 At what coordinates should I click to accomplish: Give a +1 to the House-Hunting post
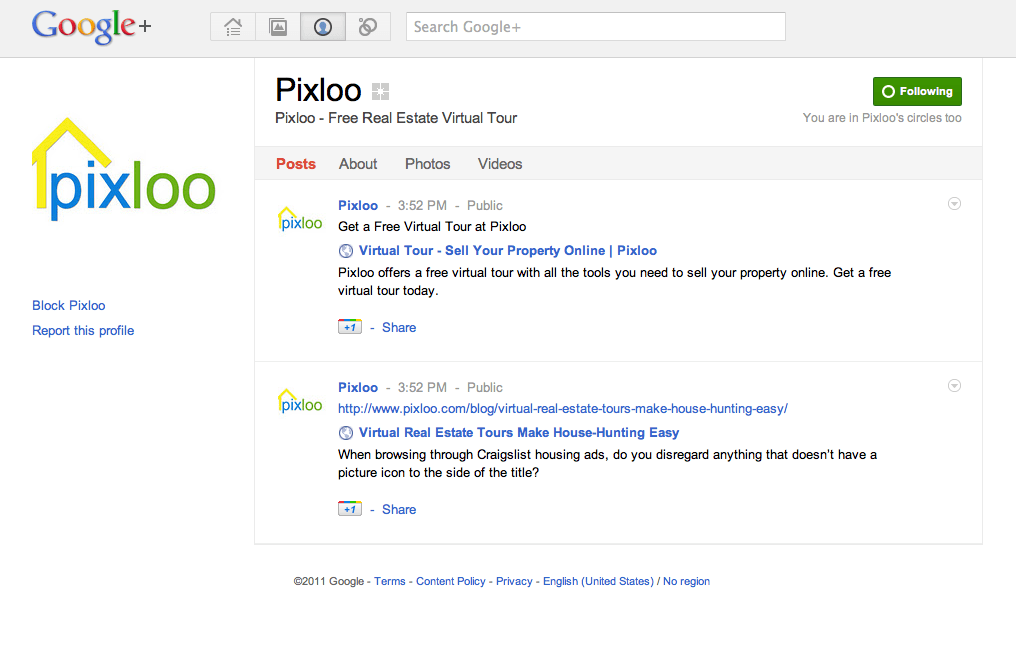349,508
